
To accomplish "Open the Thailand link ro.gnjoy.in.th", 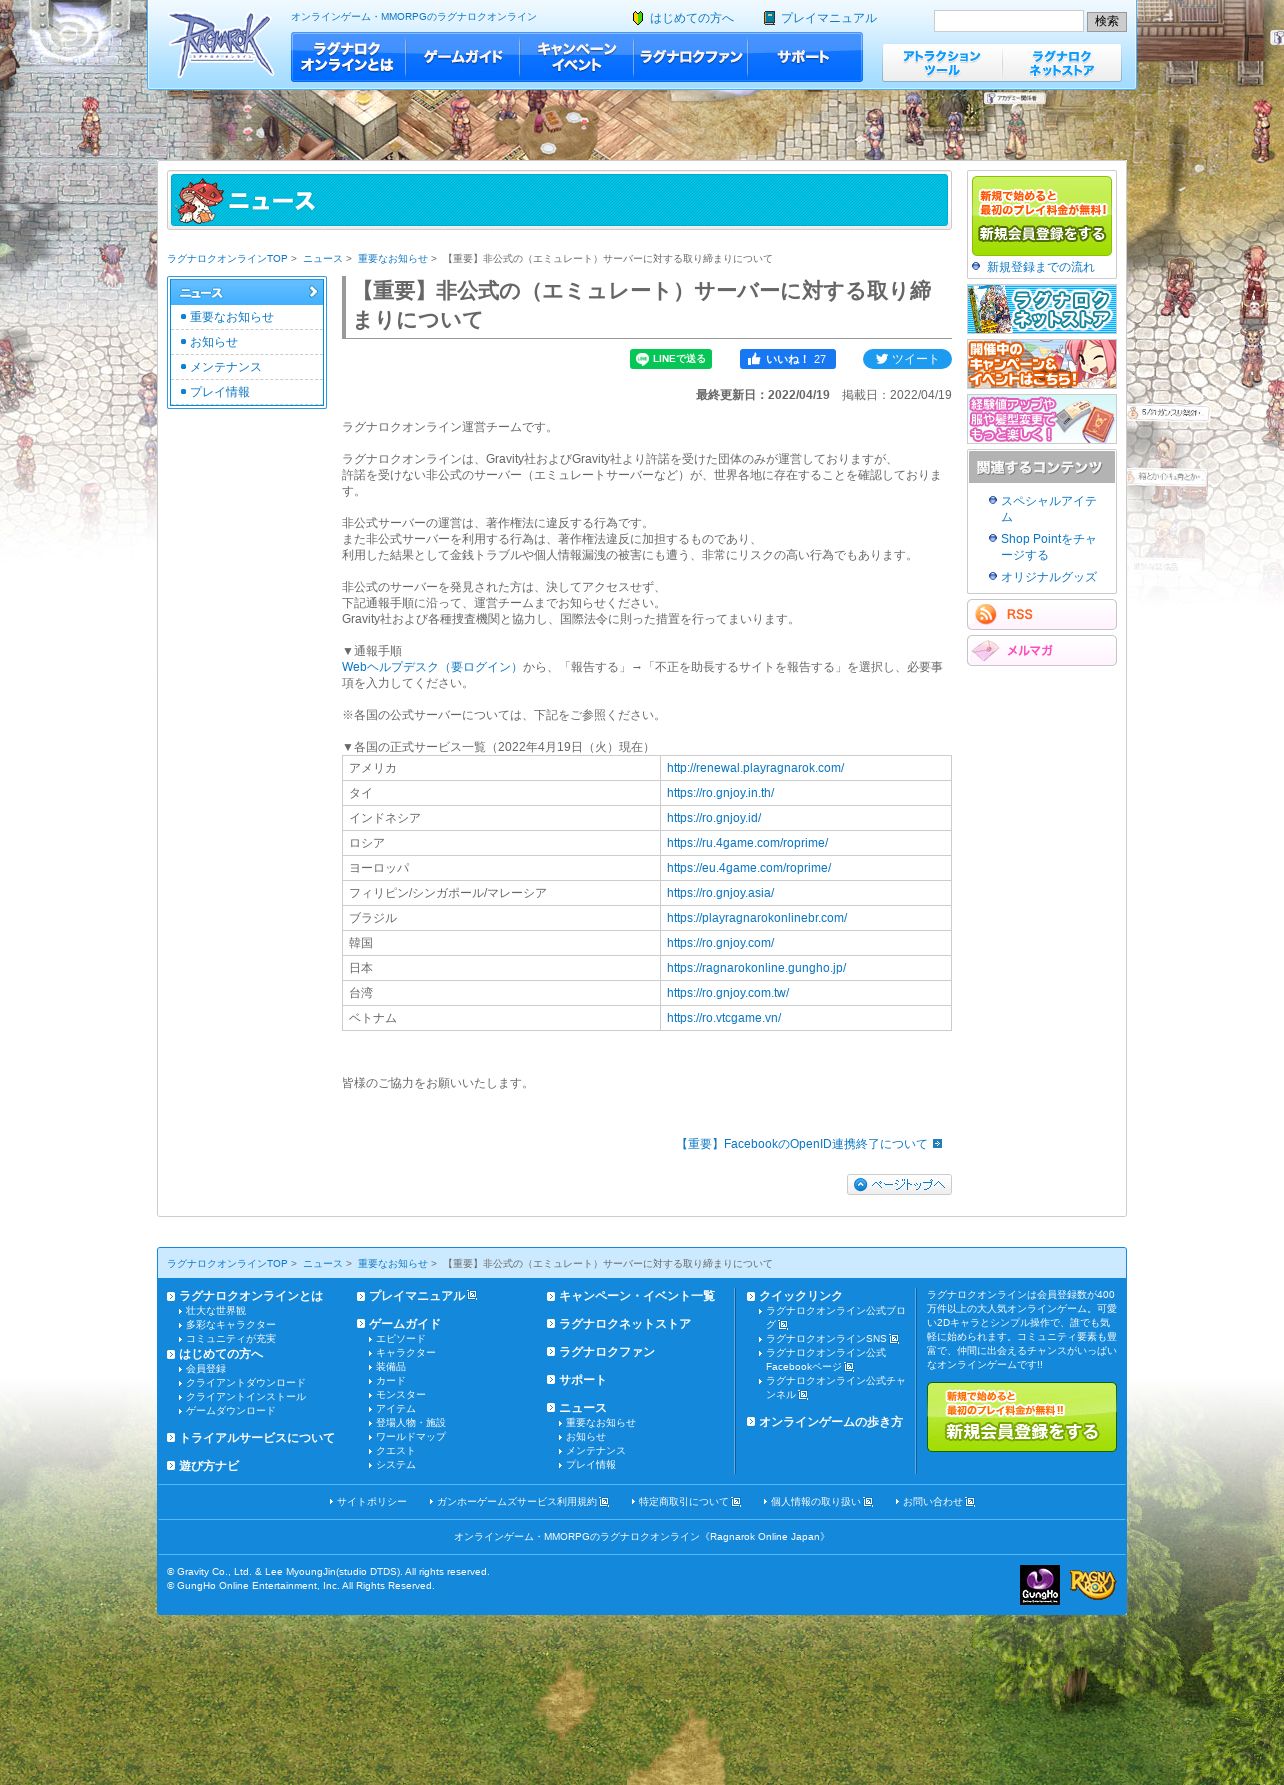I will 720,793.
